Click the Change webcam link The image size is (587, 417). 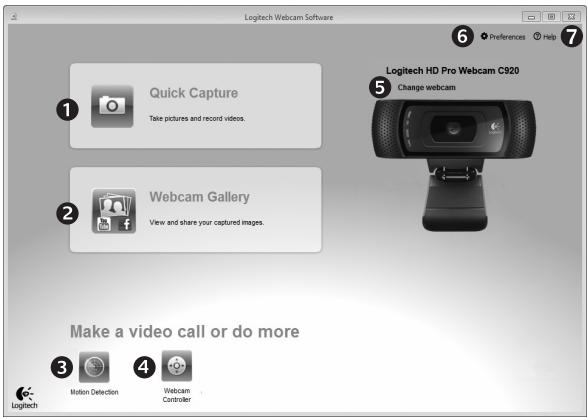[426, 87]
